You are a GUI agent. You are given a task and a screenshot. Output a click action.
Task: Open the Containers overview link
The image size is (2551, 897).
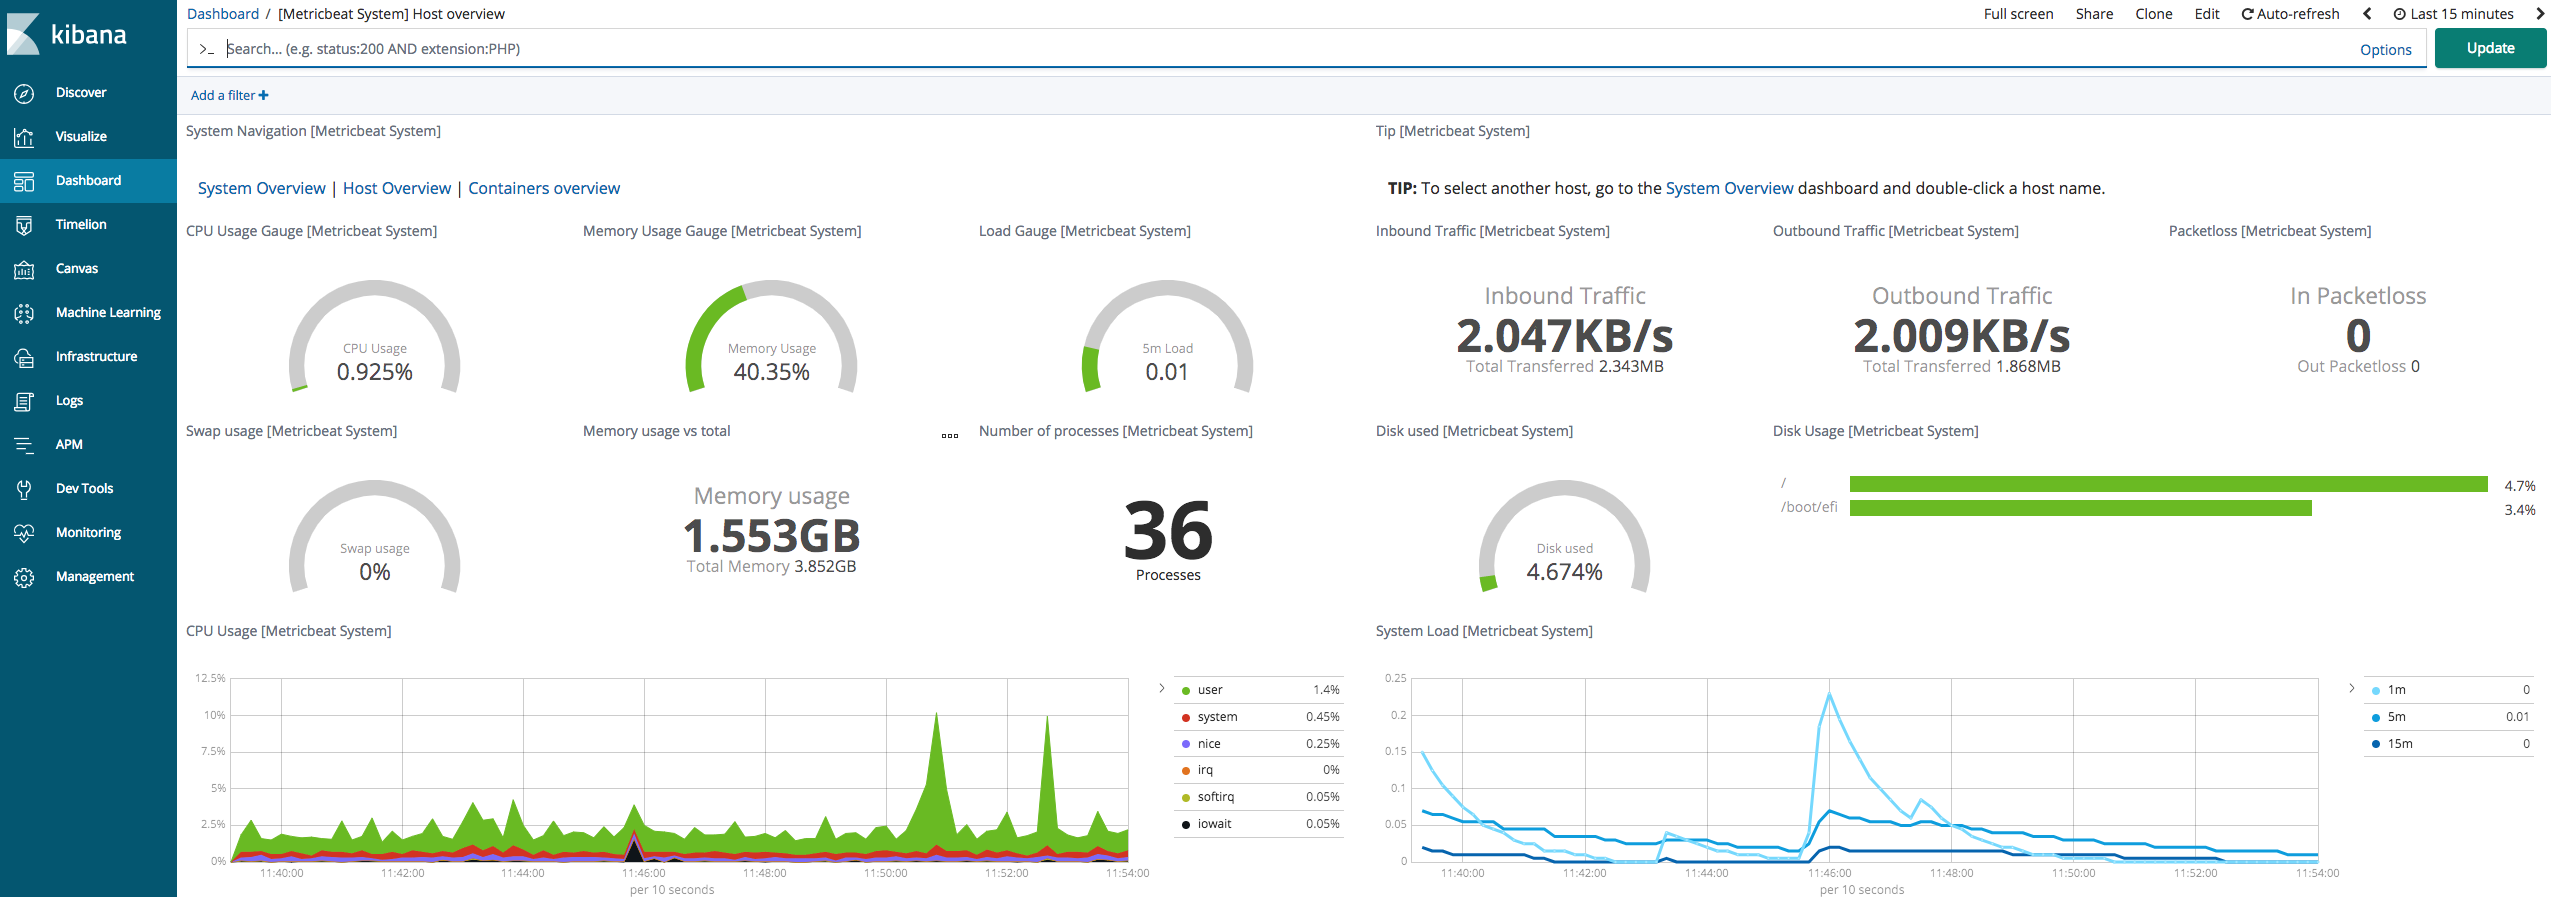click(x=544, y=188)
